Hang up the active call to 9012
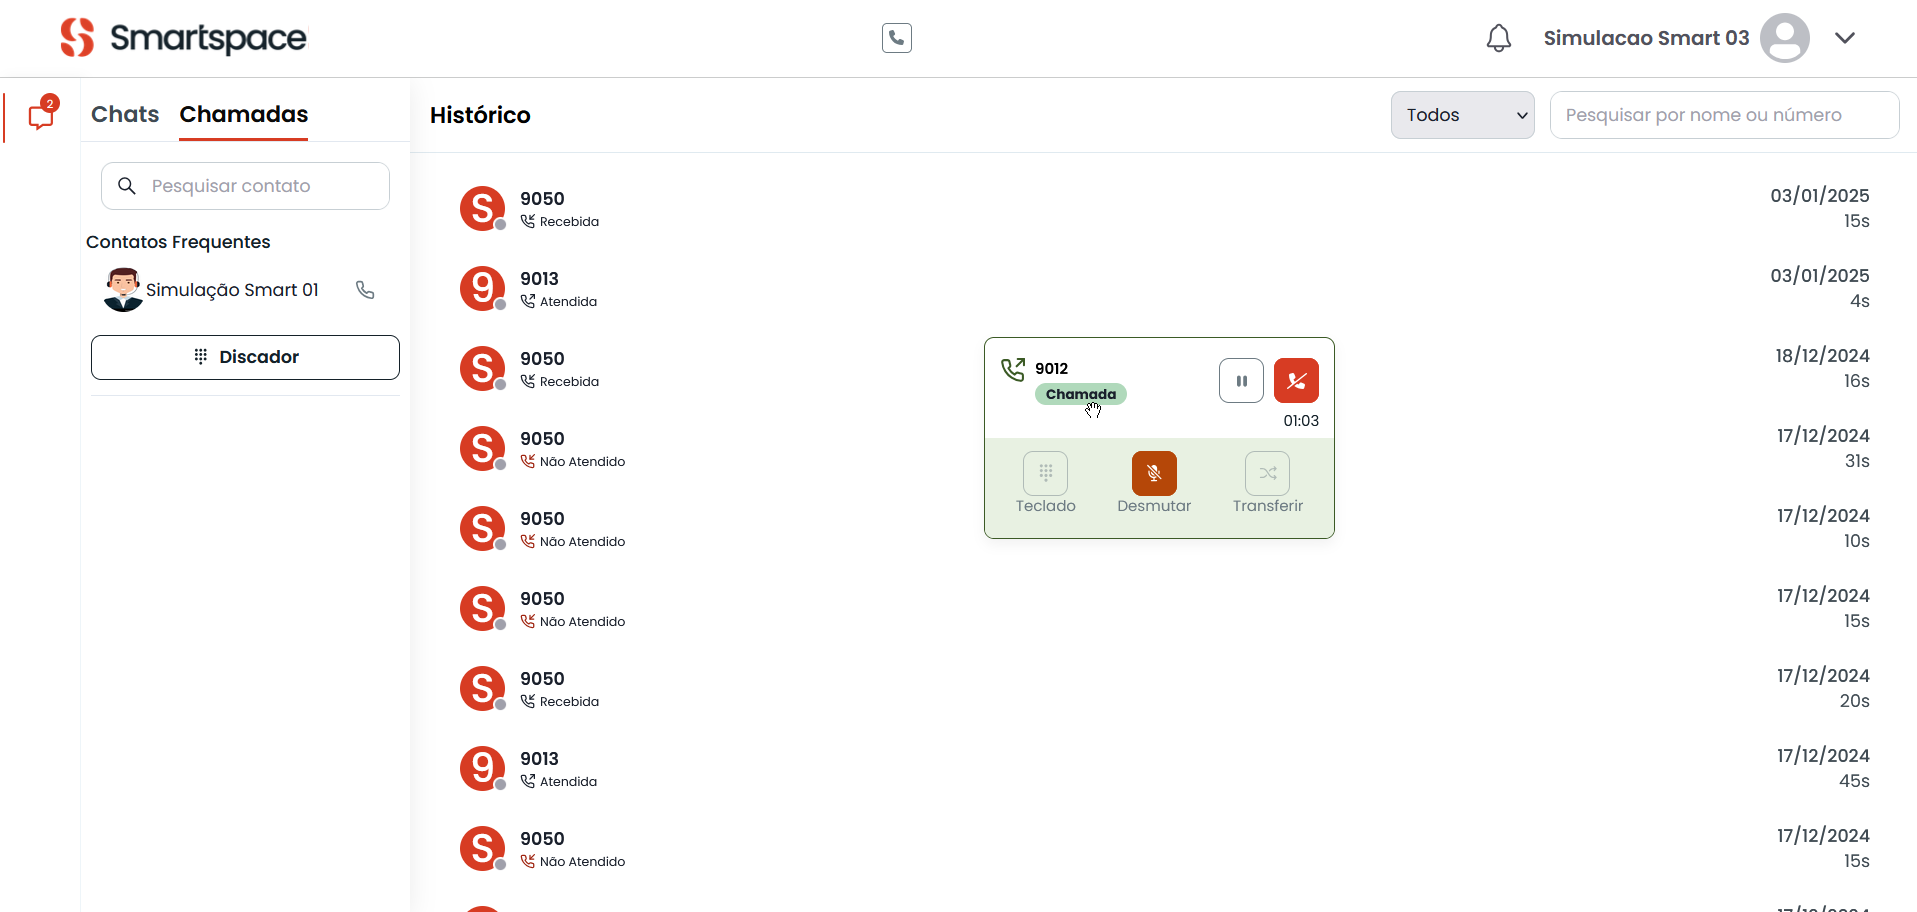This screenshot has height=912, width=1917. point(1296,381)
